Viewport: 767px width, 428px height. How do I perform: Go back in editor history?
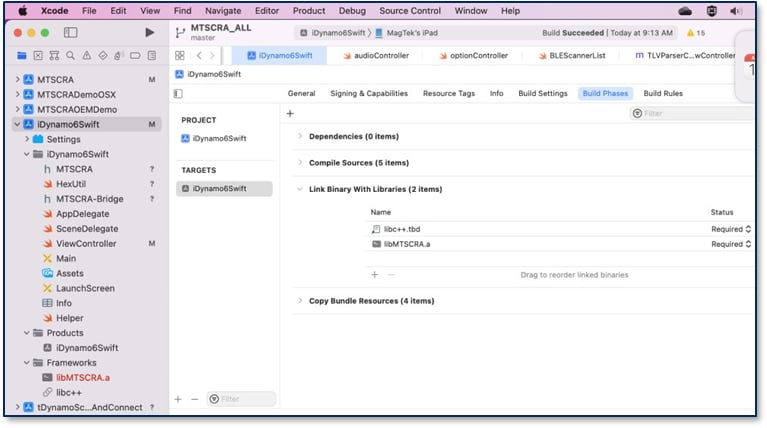coord(199,55)
